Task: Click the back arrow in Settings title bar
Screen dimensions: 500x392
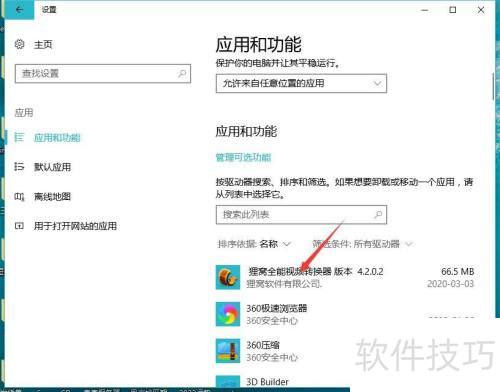Action: (19, 10)
